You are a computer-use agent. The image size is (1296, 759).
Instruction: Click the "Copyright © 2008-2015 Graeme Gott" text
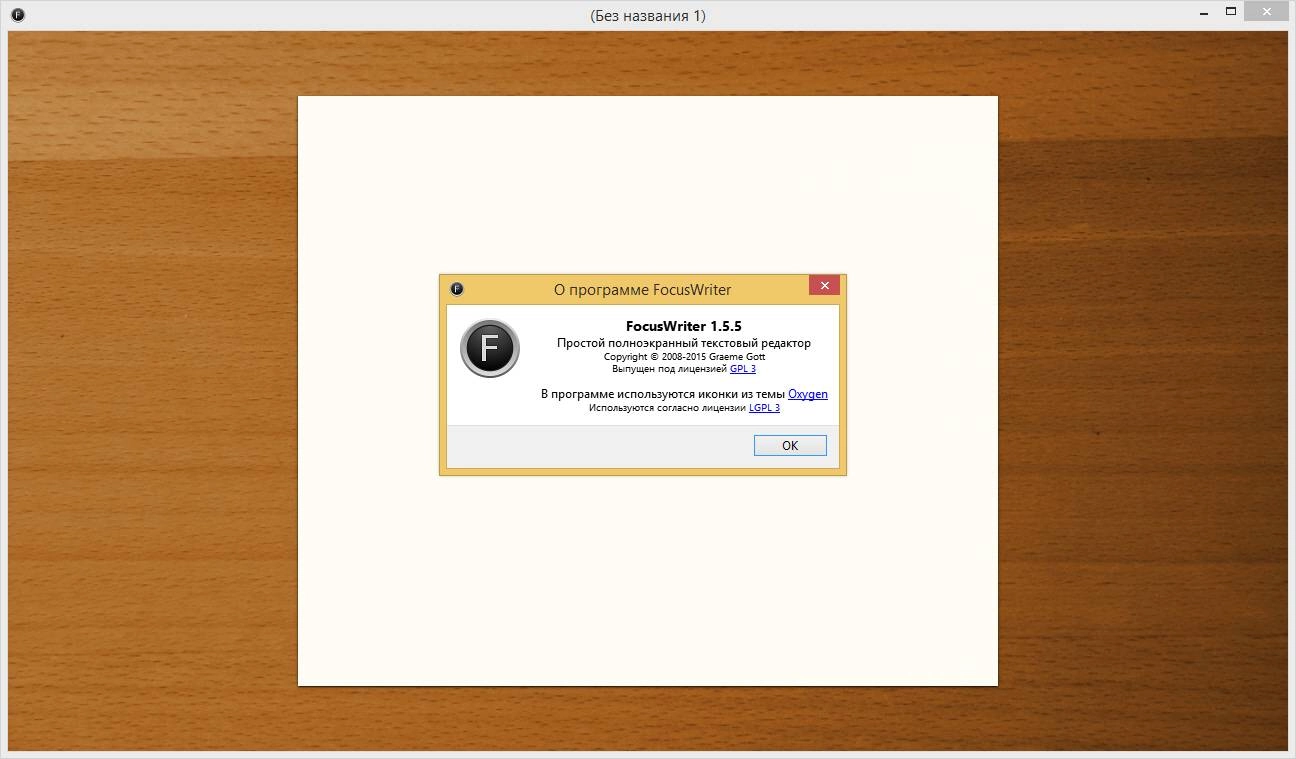(684, 356)
